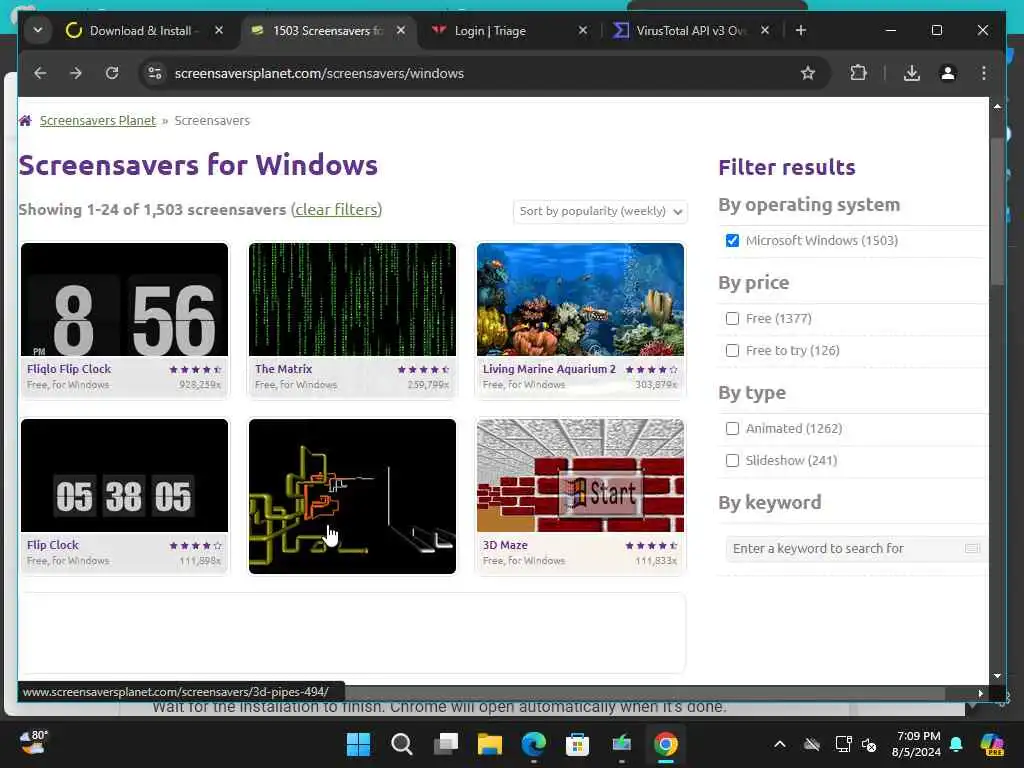Screen dimensions: 1024x768
Task: Check the Animated (1262) type filter
Action: [x=732, y=428]
